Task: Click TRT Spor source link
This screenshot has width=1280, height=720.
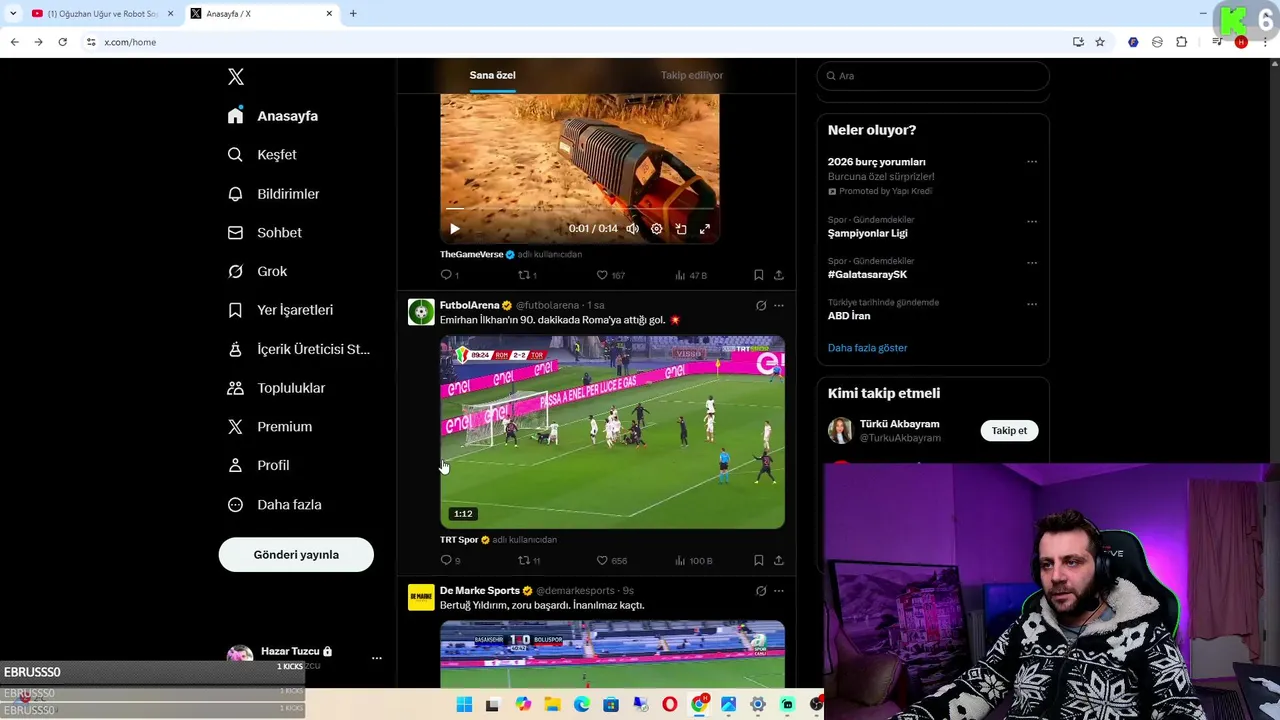Action: click(x=459, y=540)
